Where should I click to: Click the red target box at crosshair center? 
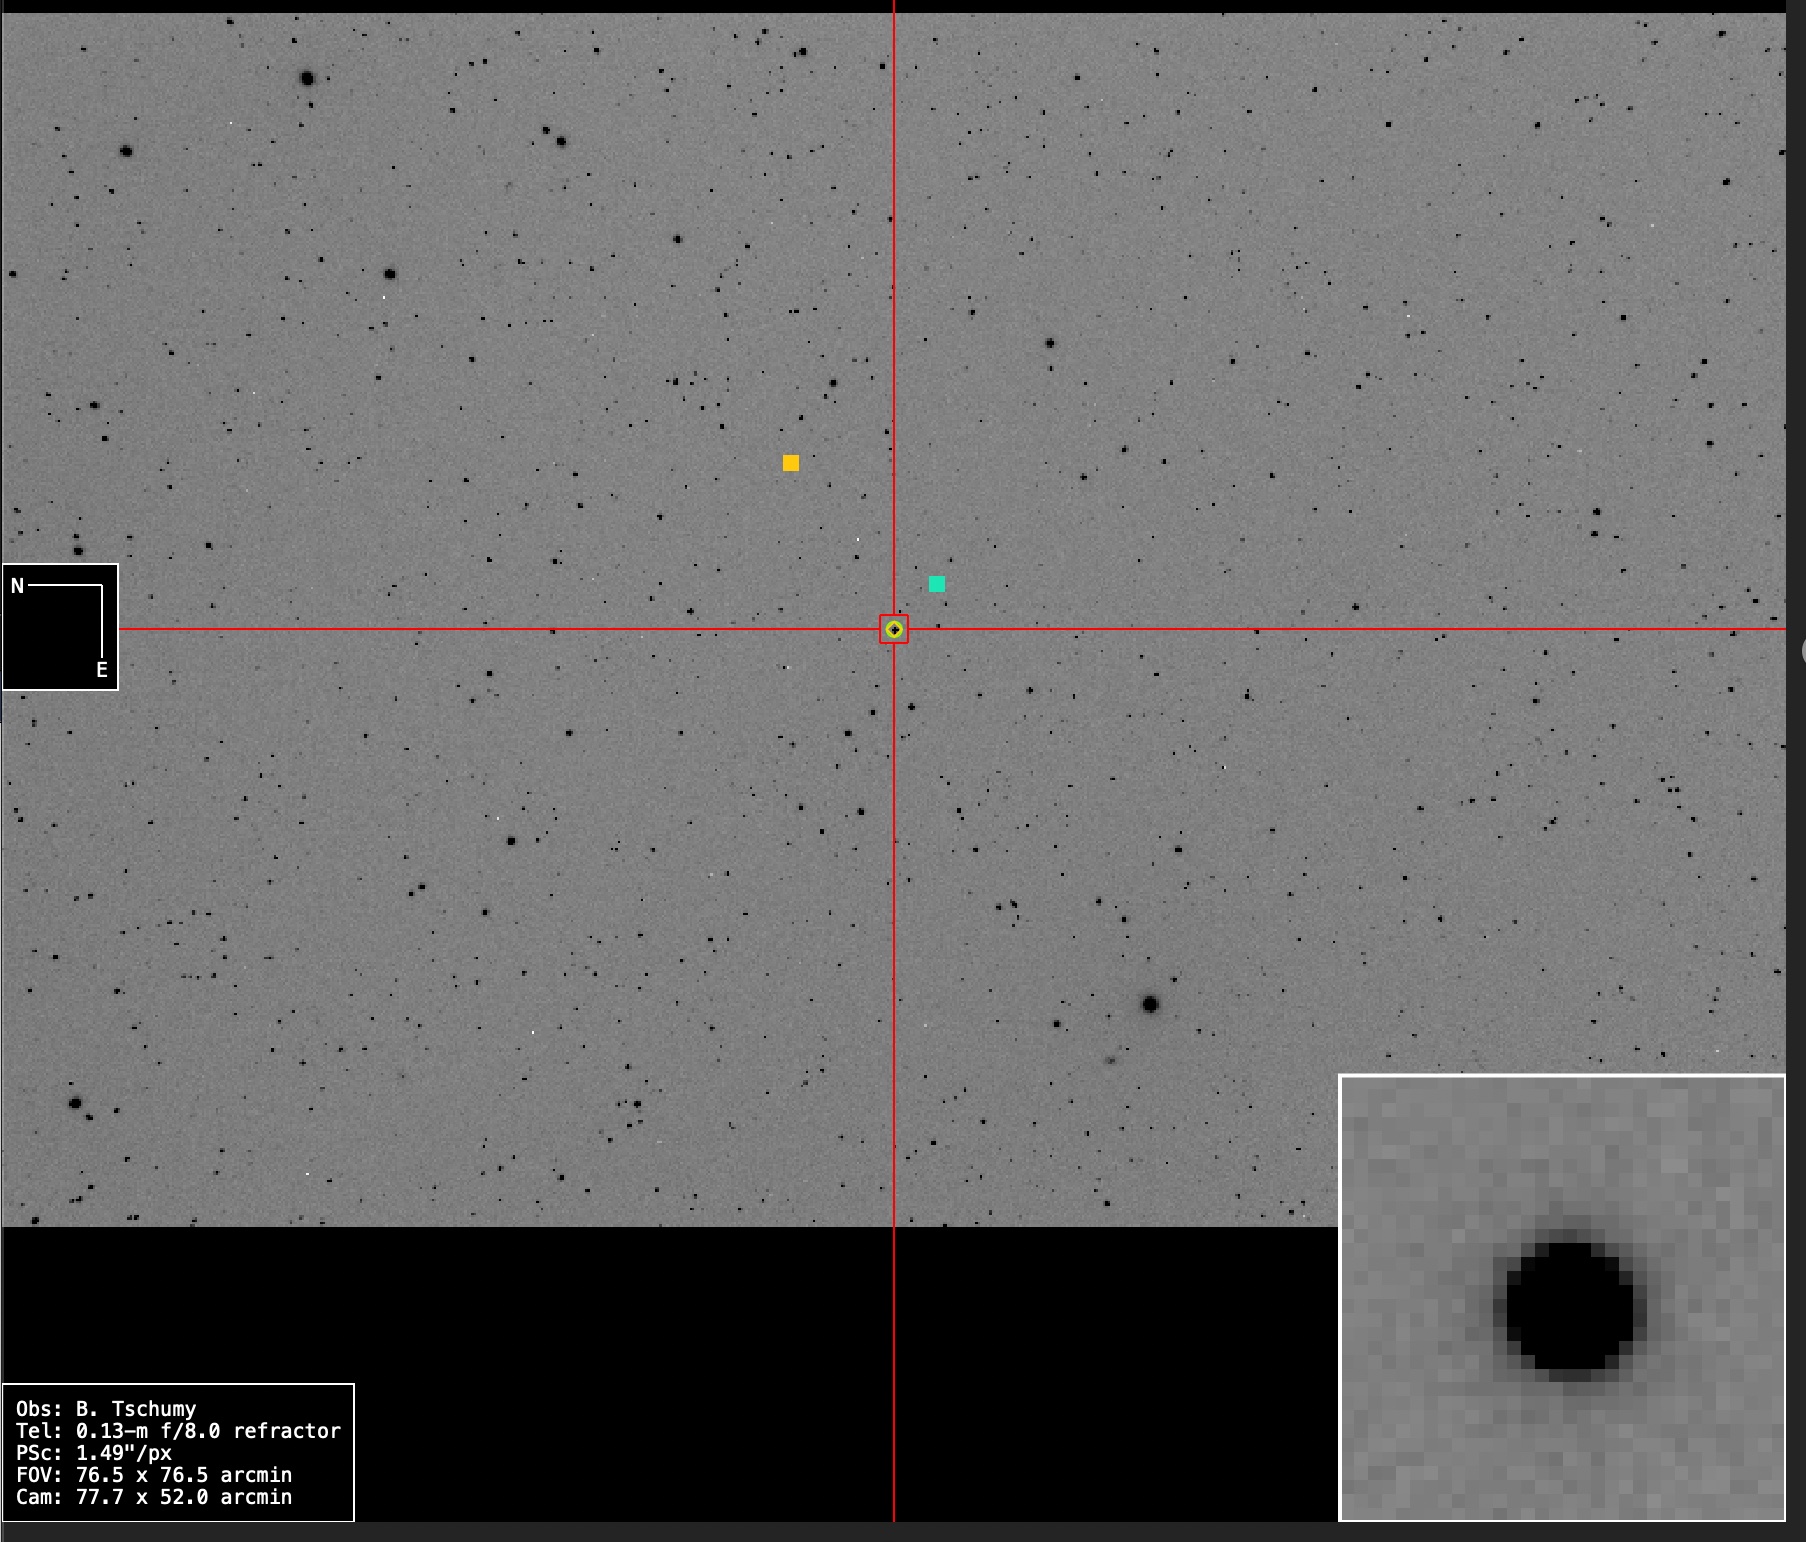coord(894,629)
